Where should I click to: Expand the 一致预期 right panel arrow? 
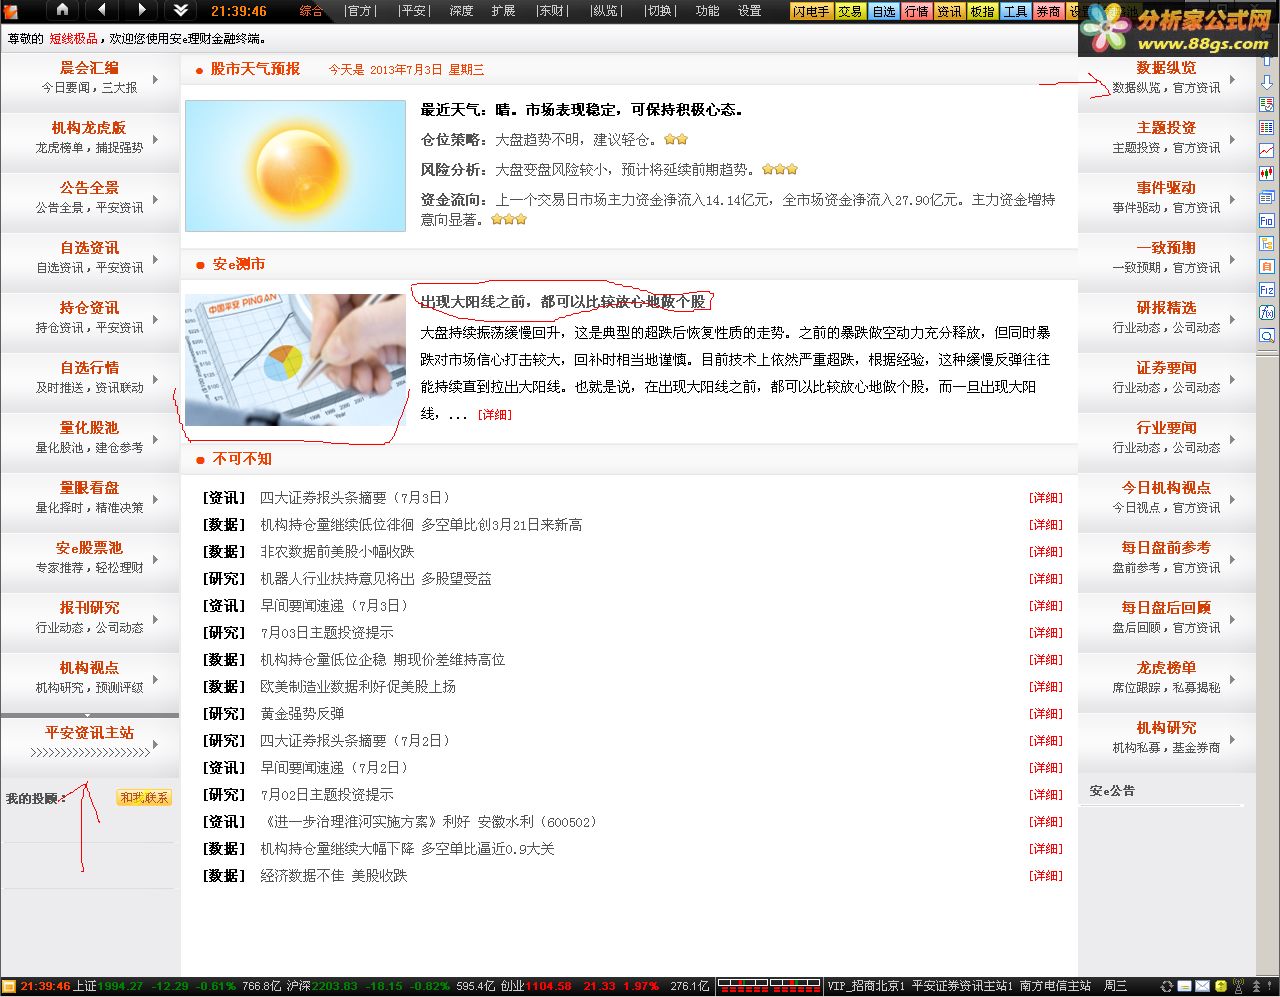[1232, 259]
